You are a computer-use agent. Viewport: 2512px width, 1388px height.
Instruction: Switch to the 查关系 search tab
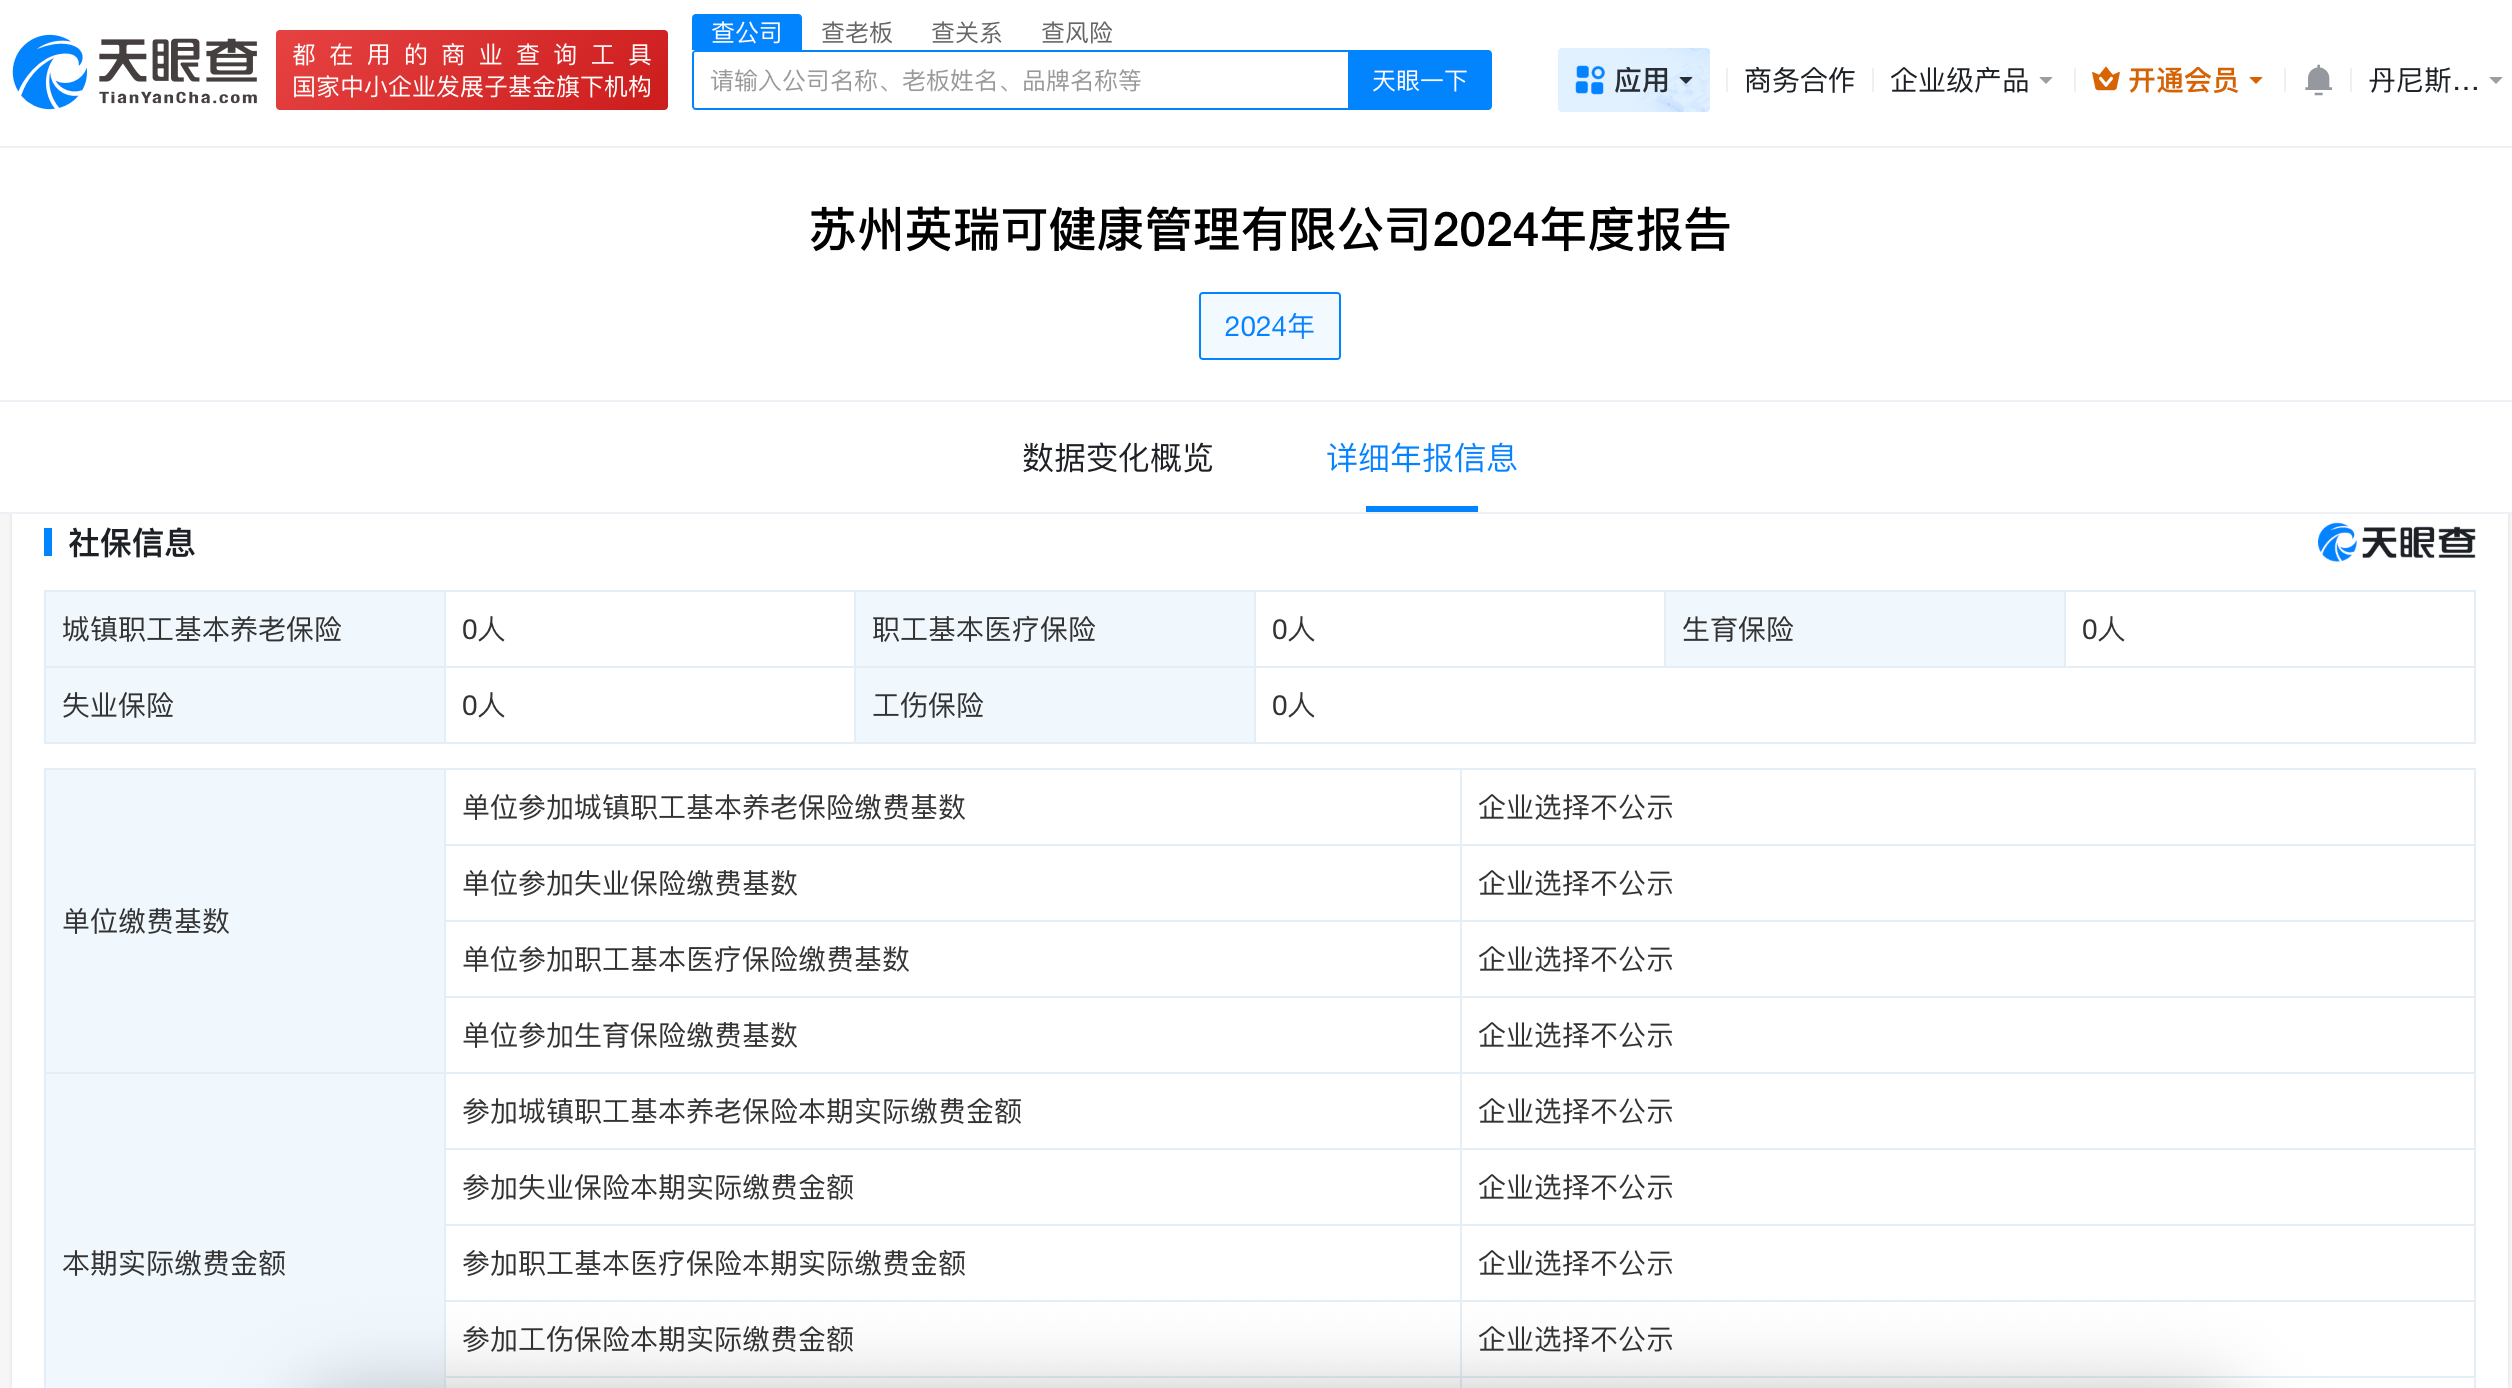(x=966, y=33)
